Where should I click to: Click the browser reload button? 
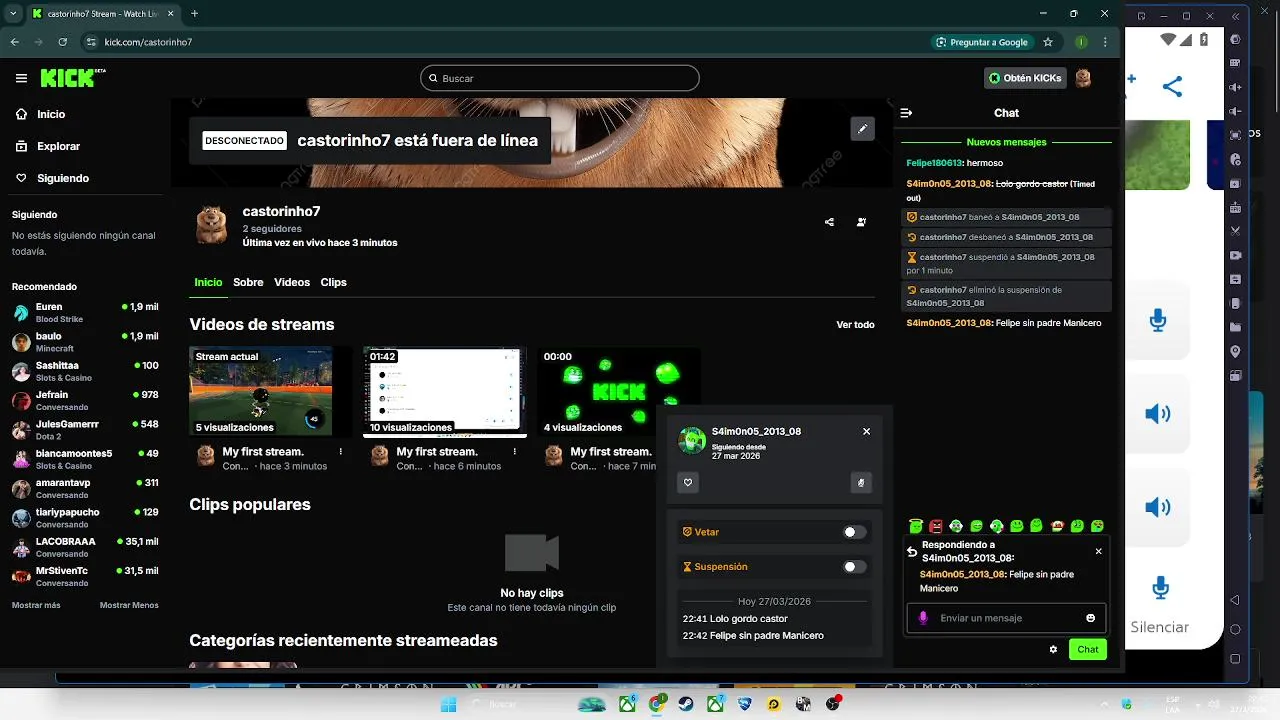tap(63, 42)
